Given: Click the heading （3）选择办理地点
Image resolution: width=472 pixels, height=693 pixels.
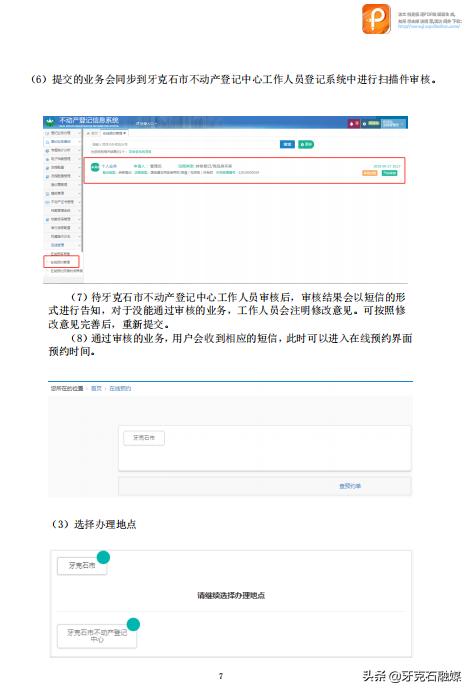Looking at the screenshot, I should coord(92,524).
